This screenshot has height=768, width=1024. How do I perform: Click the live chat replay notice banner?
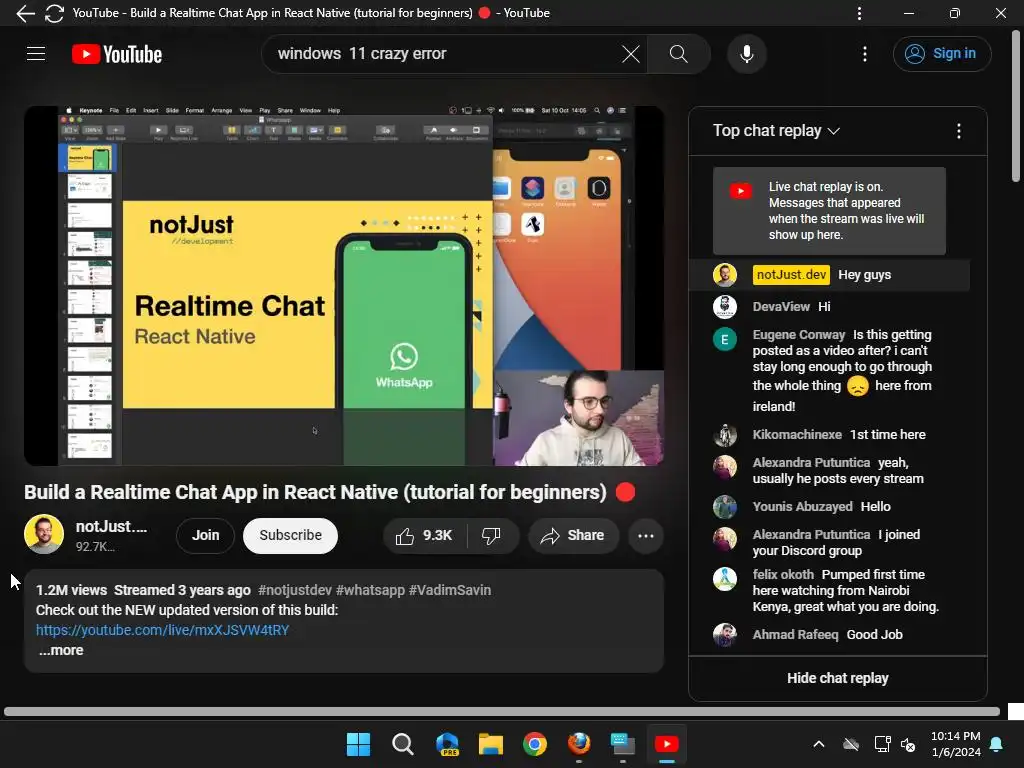[x=829, y=211]
